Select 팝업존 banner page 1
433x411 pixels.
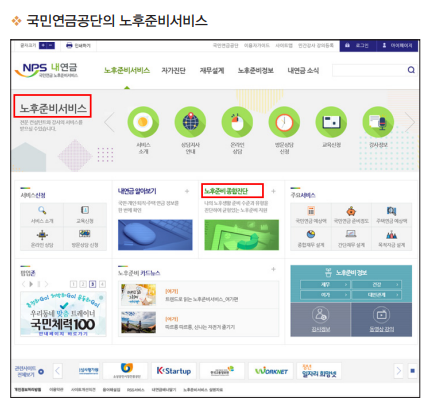pos(73,284)
